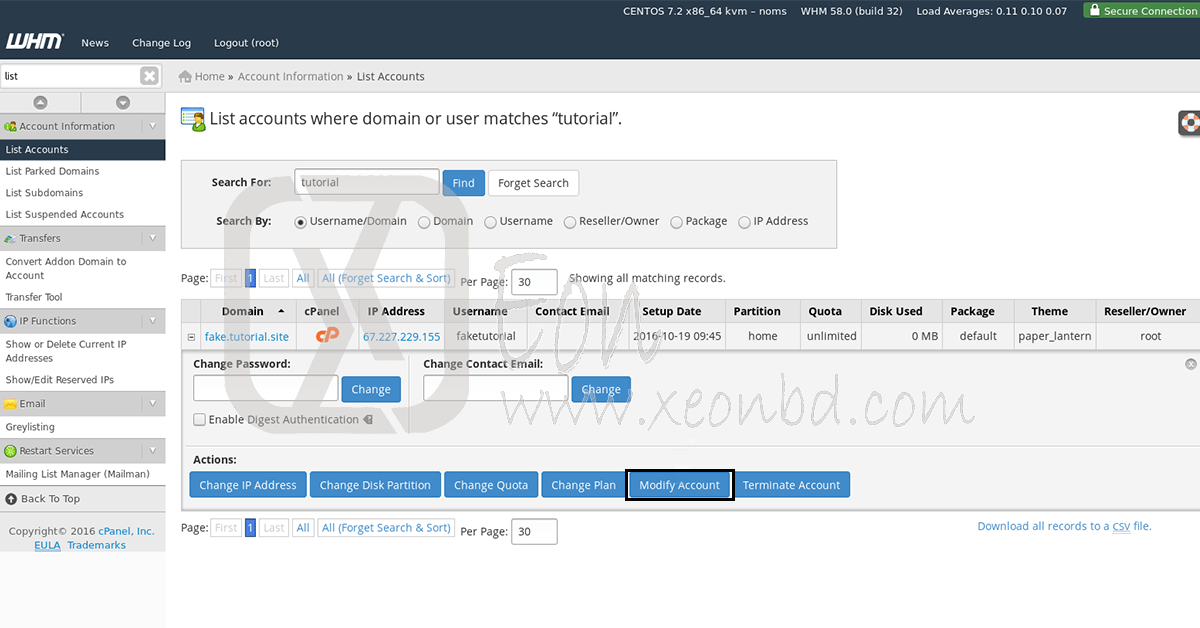Screen dimensions: 1200x628
Task: Open the Change Log menu
Action: click(x=161, y=43)
